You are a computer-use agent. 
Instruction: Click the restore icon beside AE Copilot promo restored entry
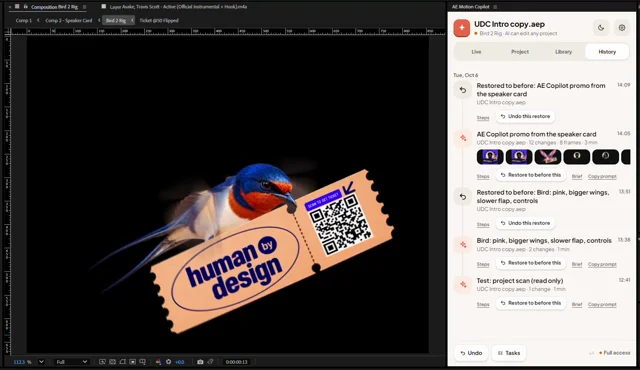pyautogui.click(x=463, y=90)
